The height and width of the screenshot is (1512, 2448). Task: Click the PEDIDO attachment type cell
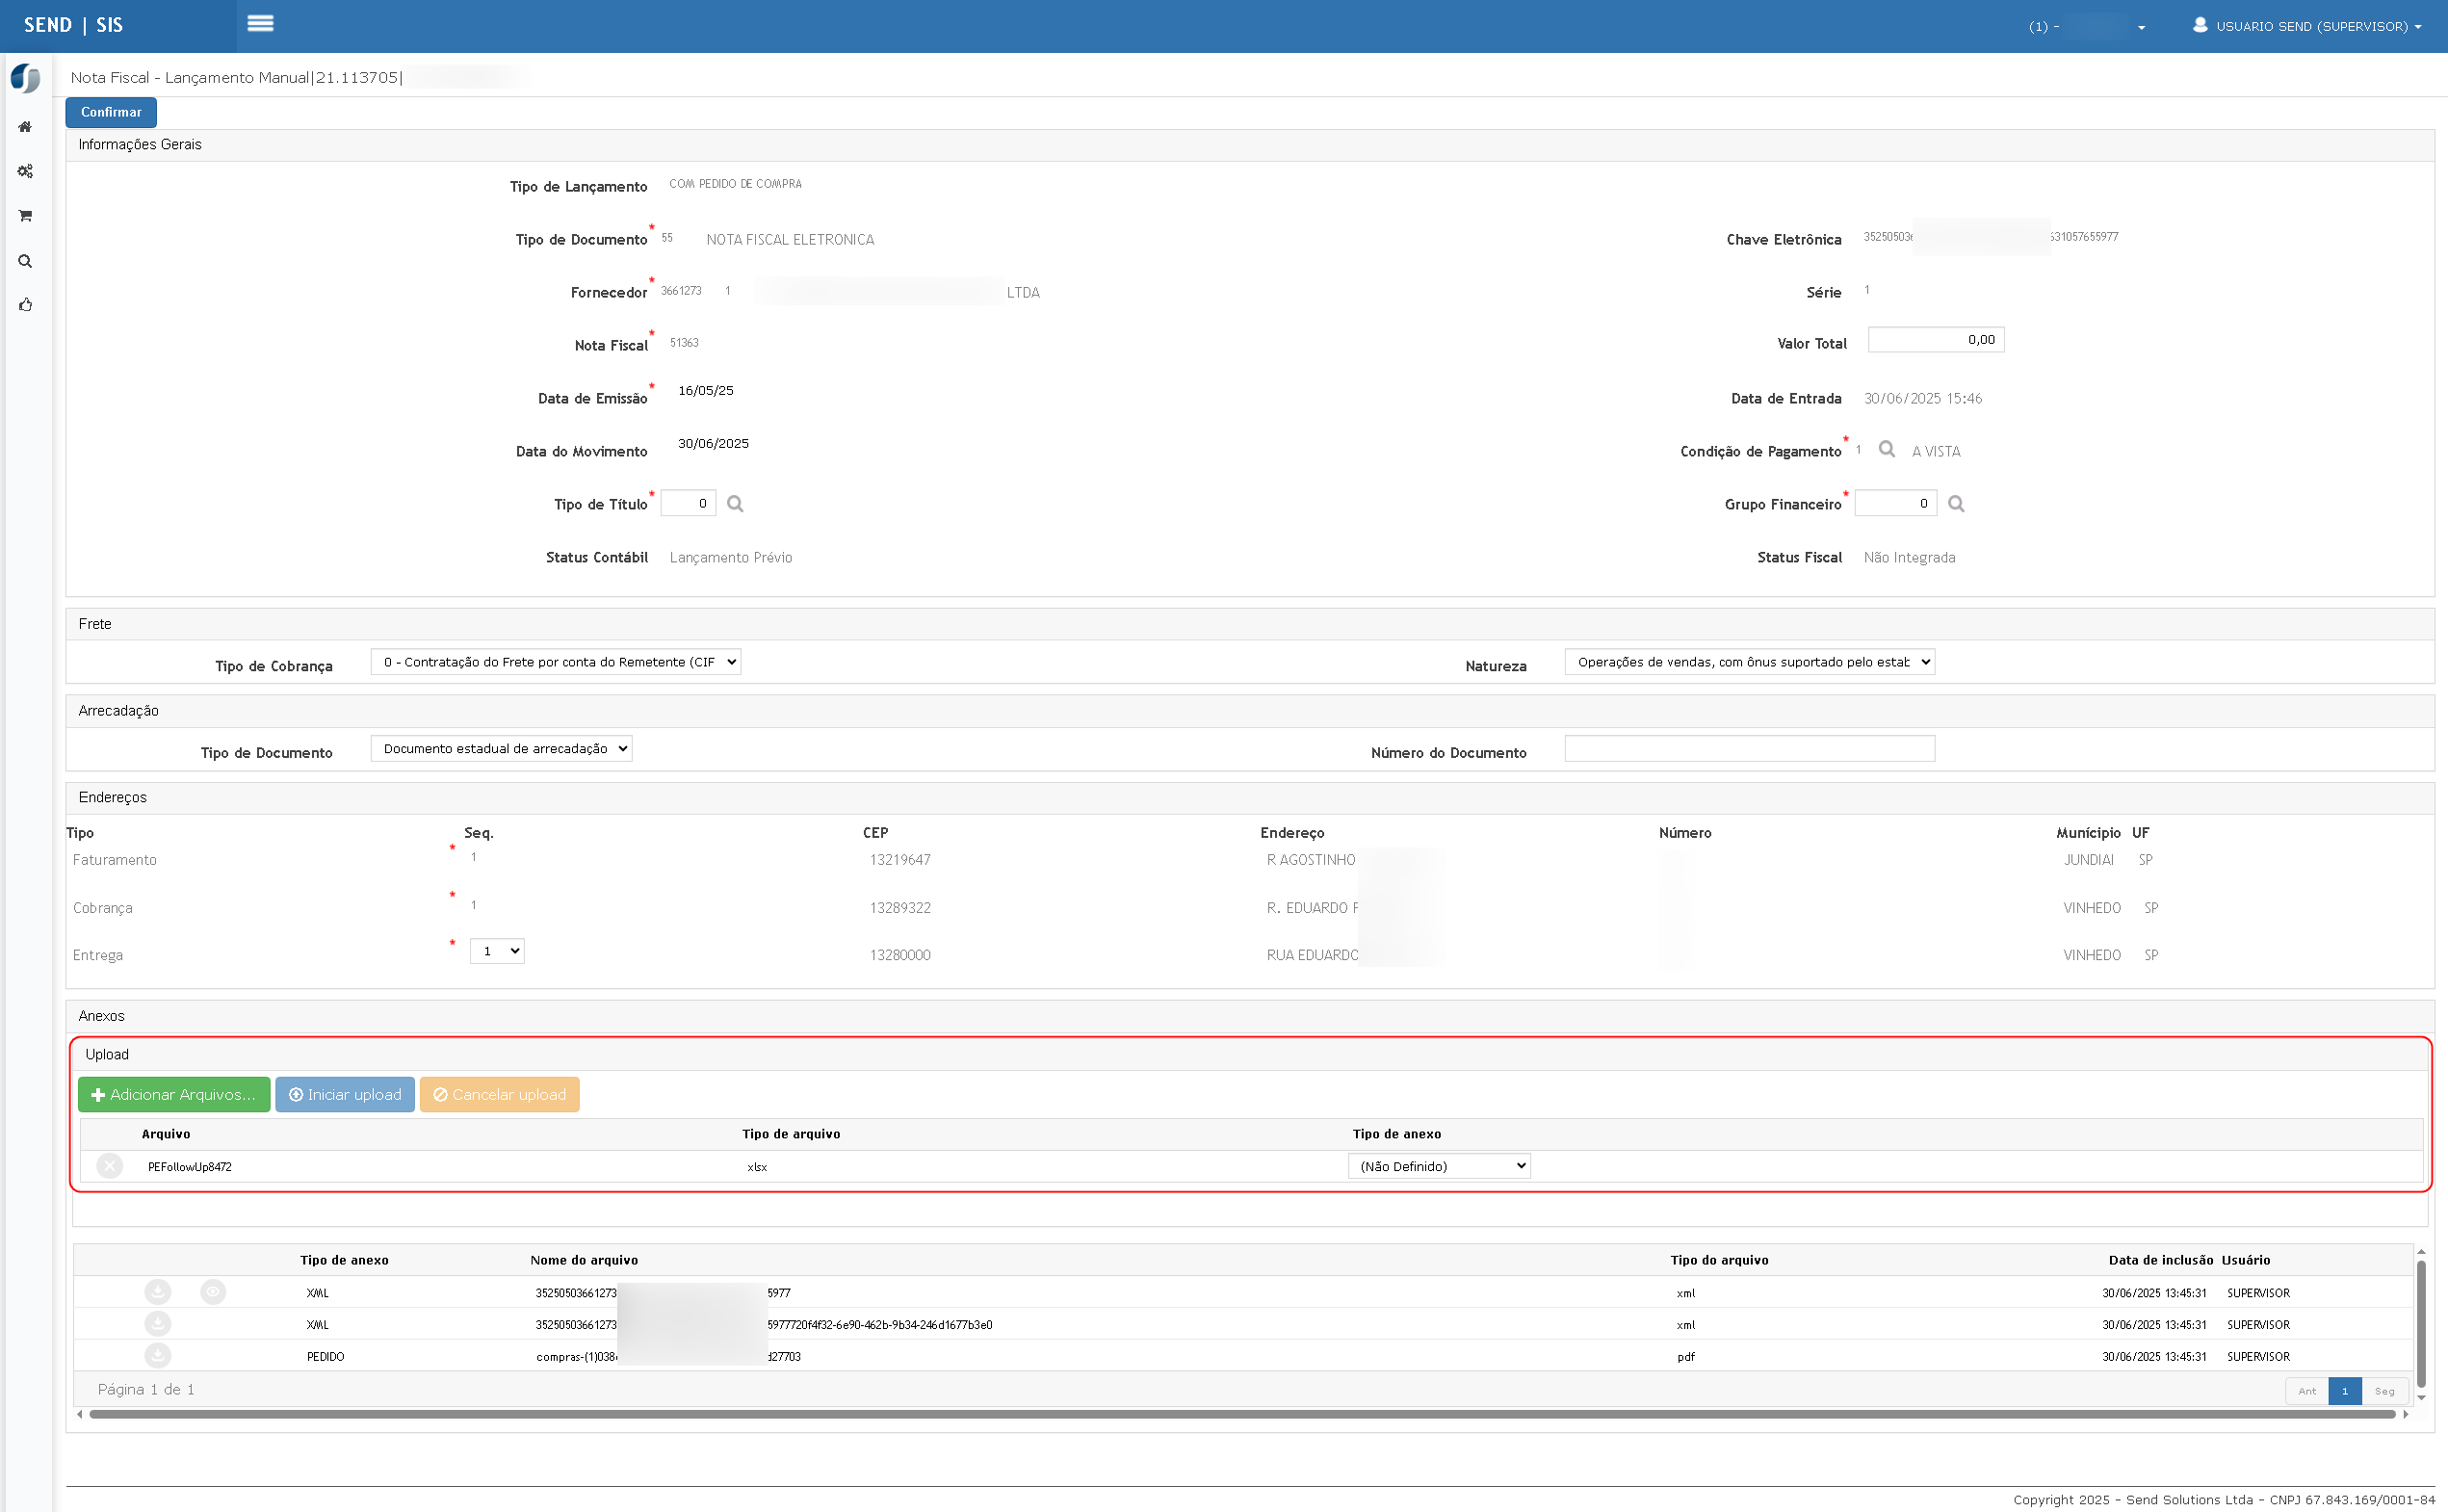[x=326, y=1357]
